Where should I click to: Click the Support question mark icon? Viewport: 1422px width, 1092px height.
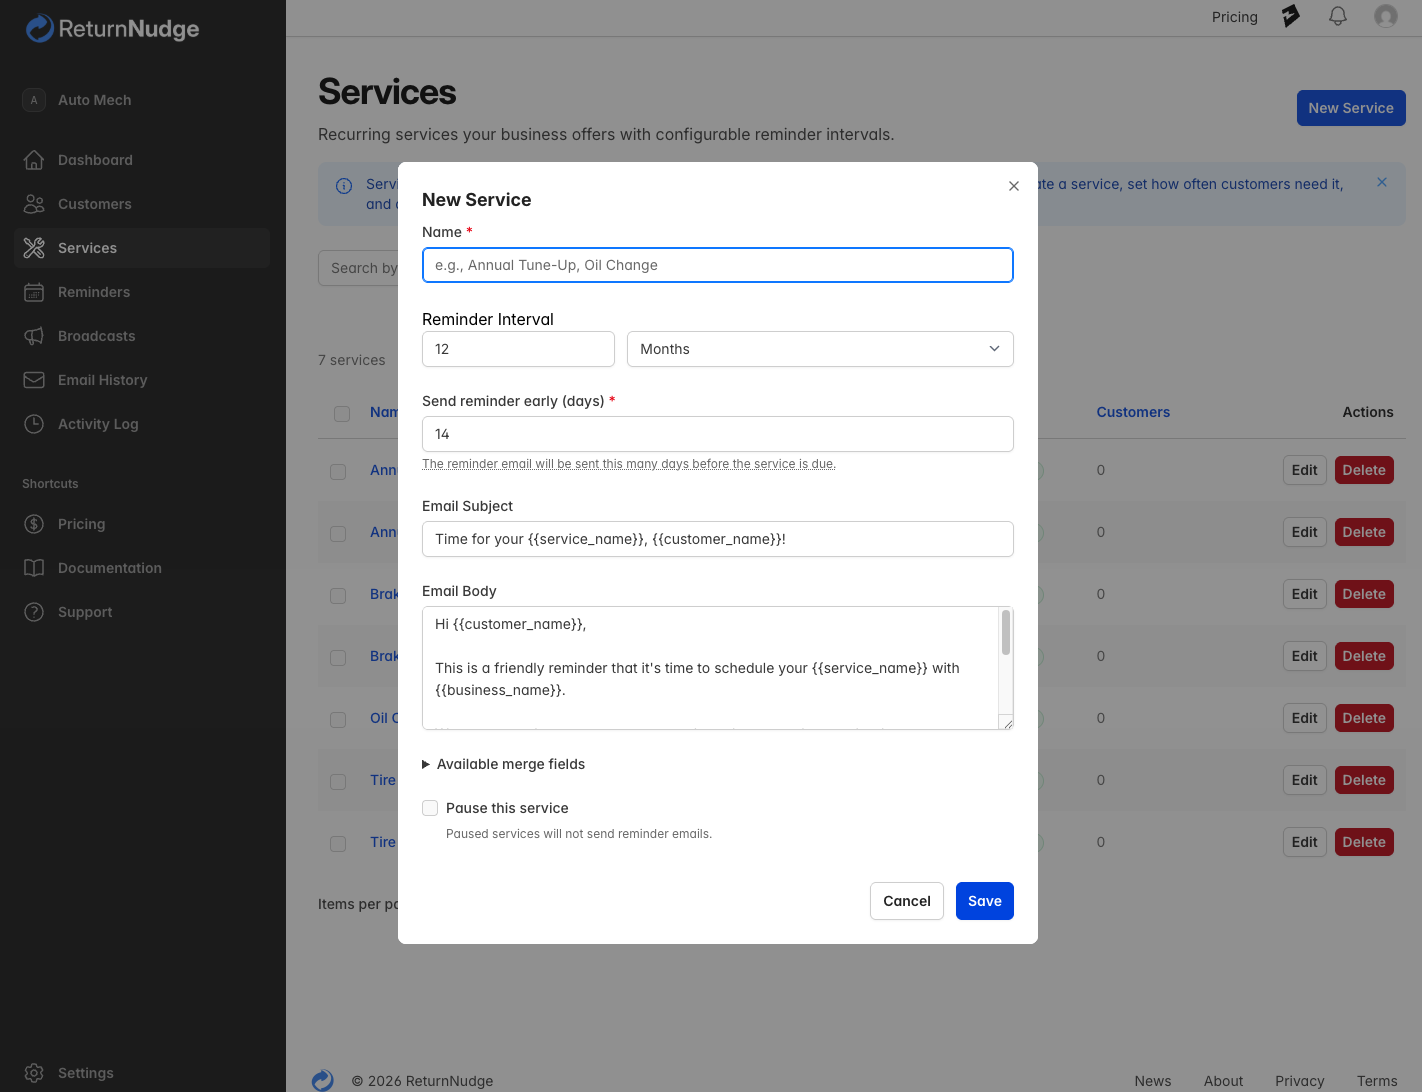pos(34,612)
